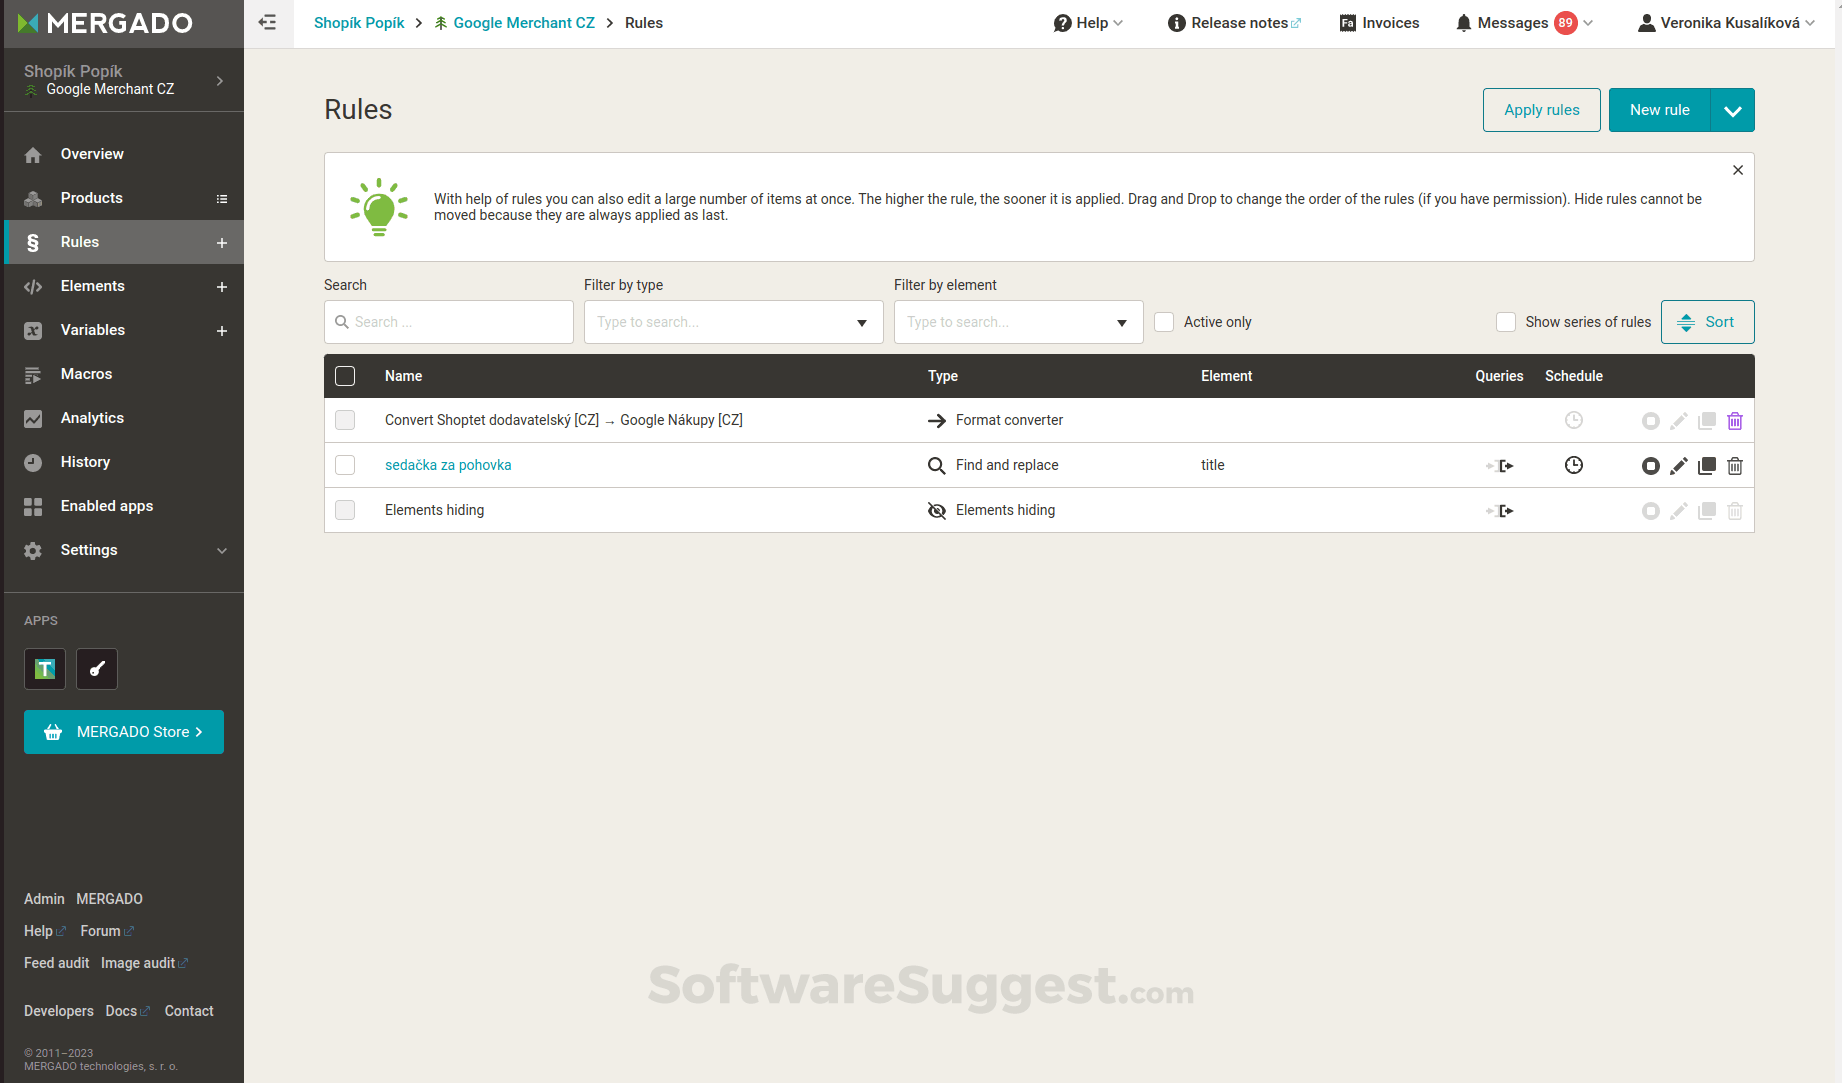Open the Macros section in sidebar
The height and width of the screenshot is (1083, 1842).
click(86, 374)
